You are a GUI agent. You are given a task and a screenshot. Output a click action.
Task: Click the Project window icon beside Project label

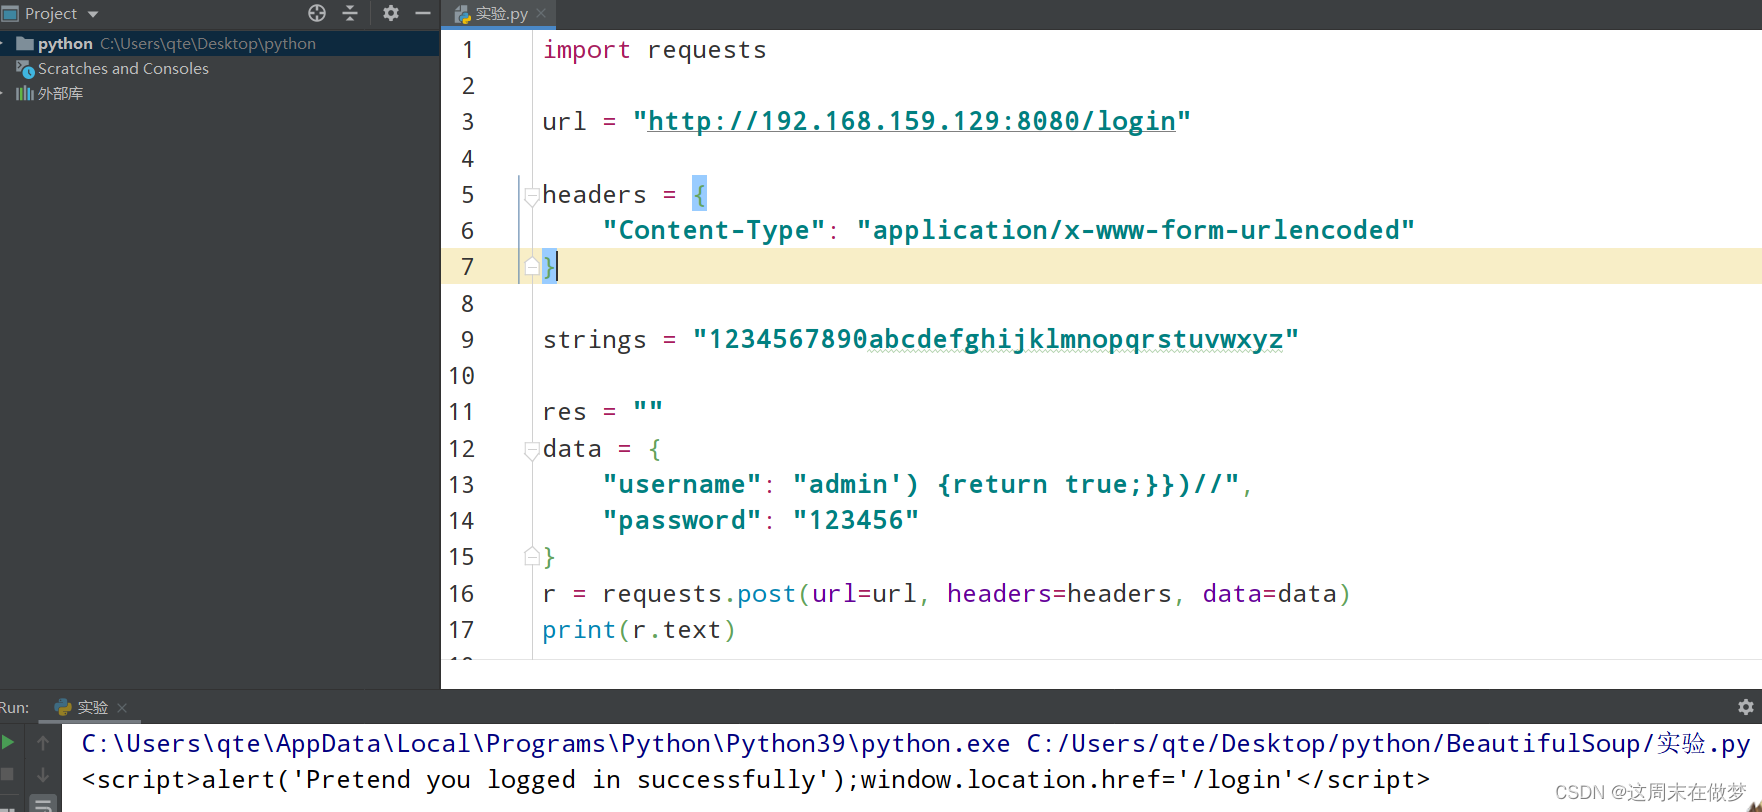(x=10, y=14)
